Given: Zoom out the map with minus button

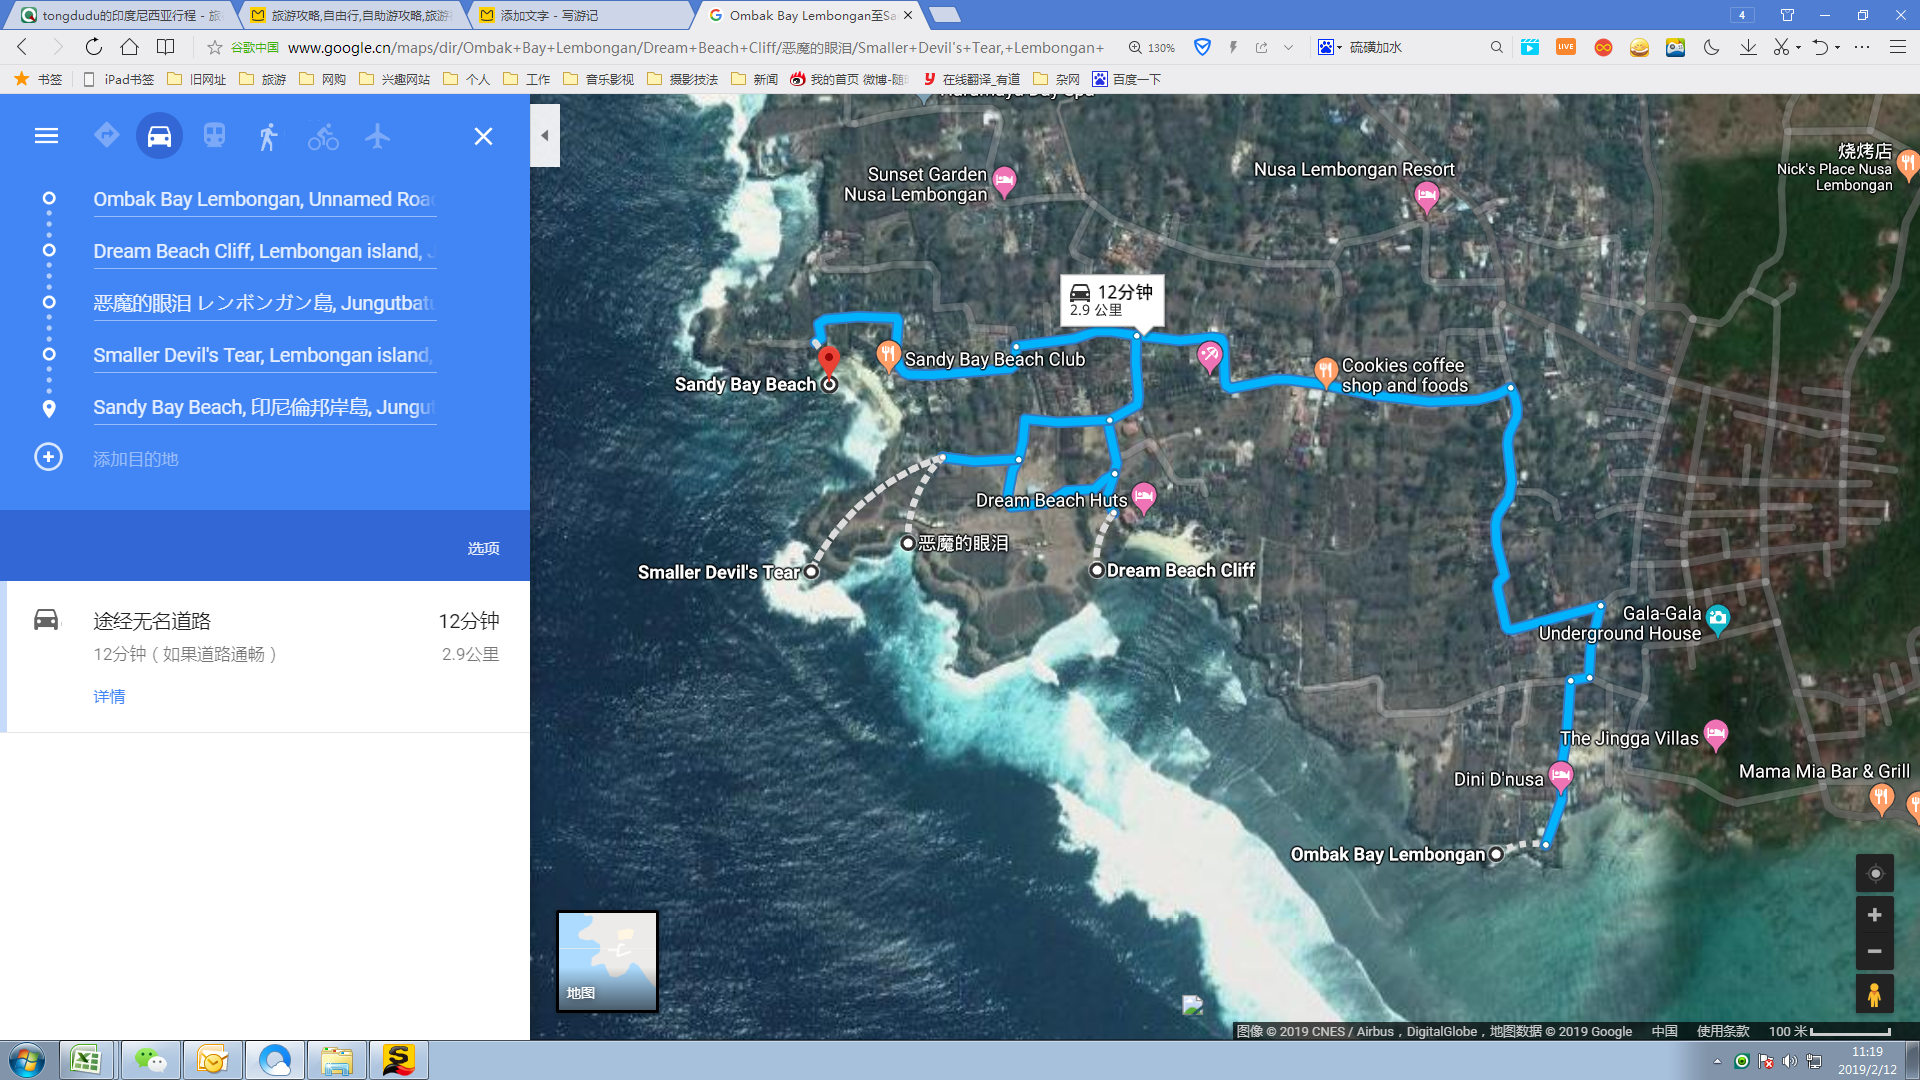Looking at the screenshot, I should tap(1875, 951).
